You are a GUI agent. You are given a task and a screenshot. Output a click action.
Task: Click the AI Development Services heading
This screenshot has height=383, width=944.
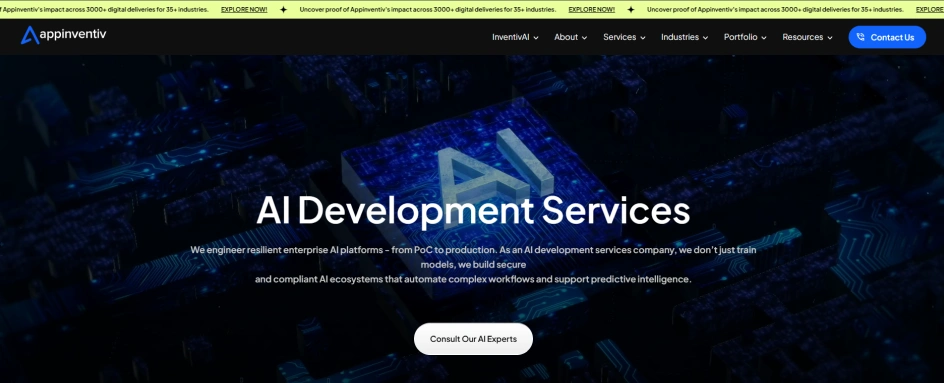tap(473, 211)
